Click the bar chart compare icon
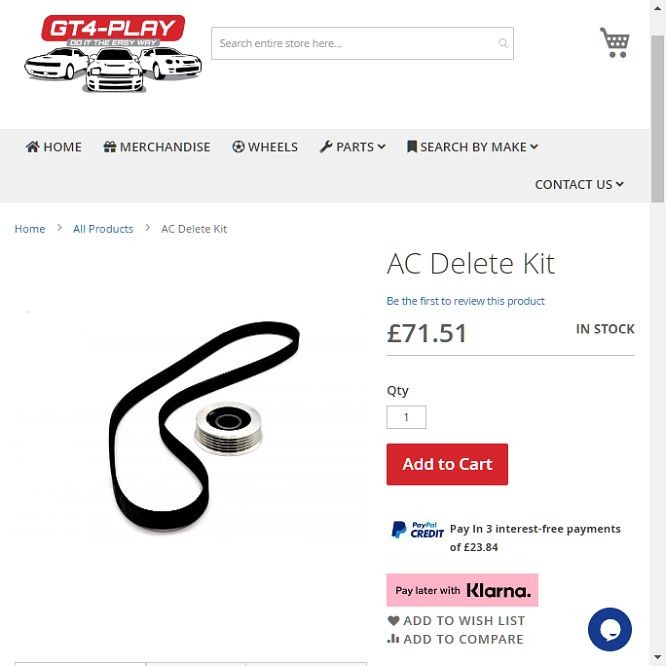The image size is (666, 666). coord(393,639)
